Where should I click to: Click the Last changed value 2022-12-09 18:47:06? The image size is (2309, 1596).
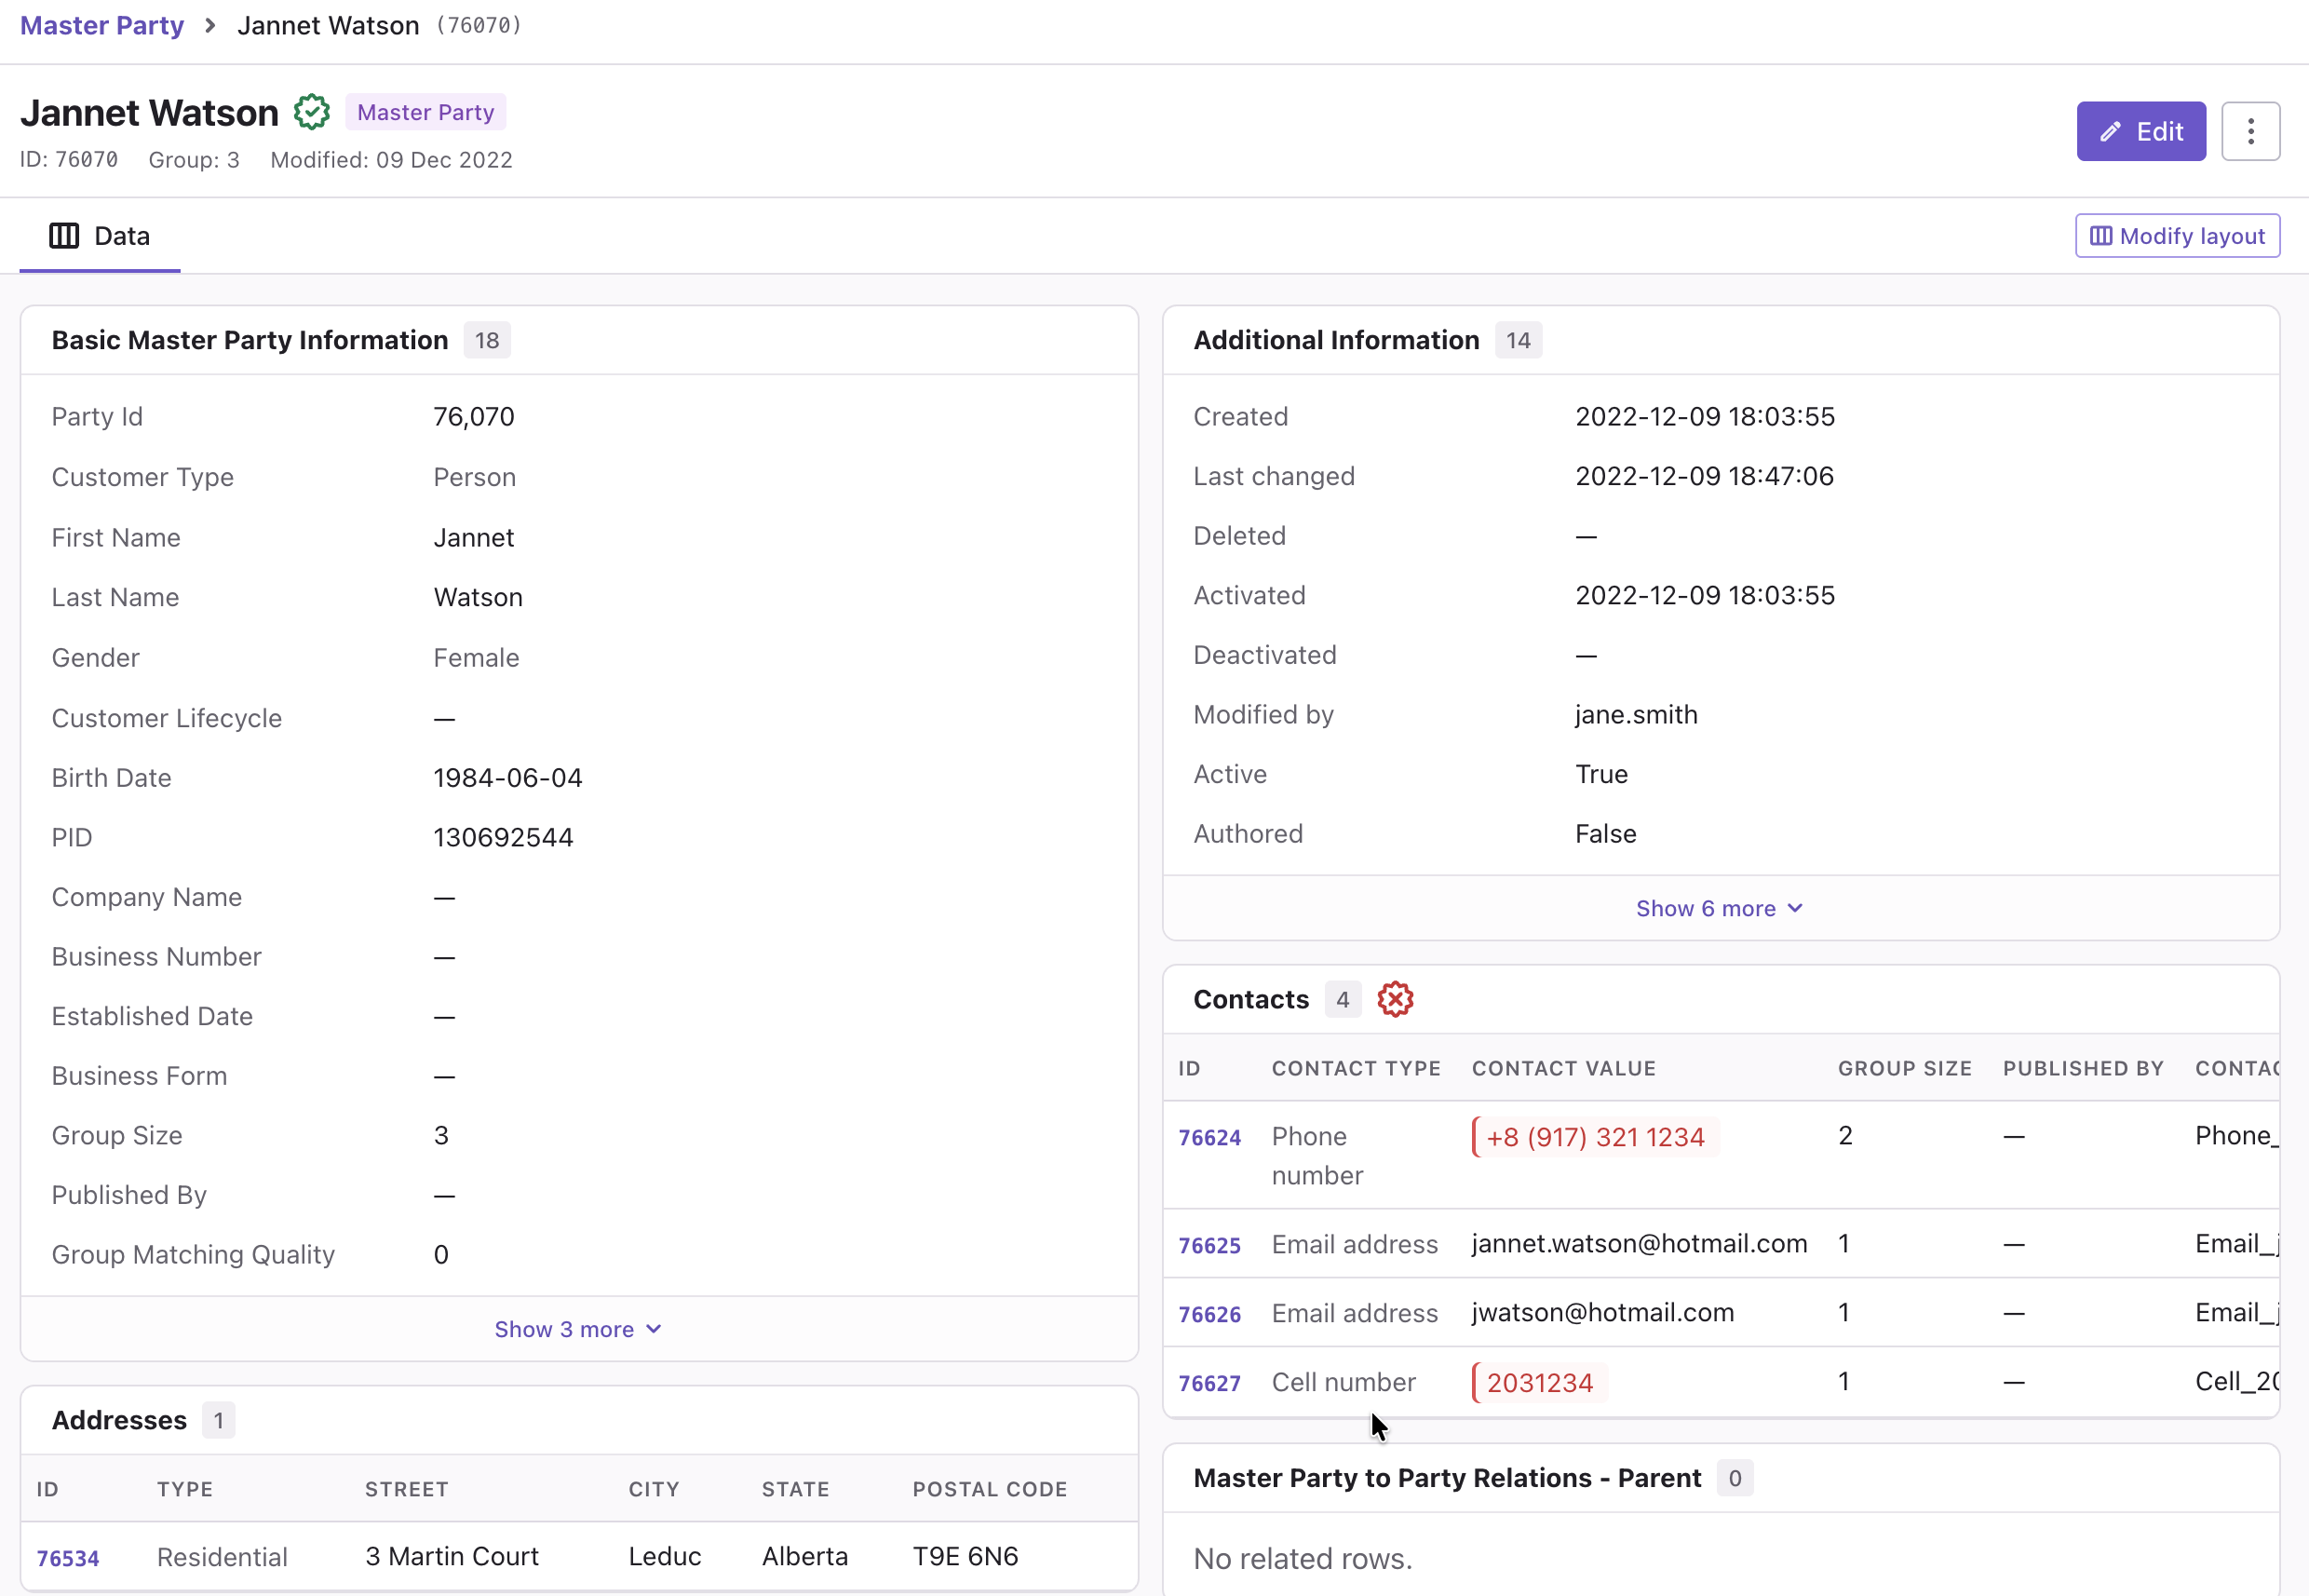[x=1704, y=476]
